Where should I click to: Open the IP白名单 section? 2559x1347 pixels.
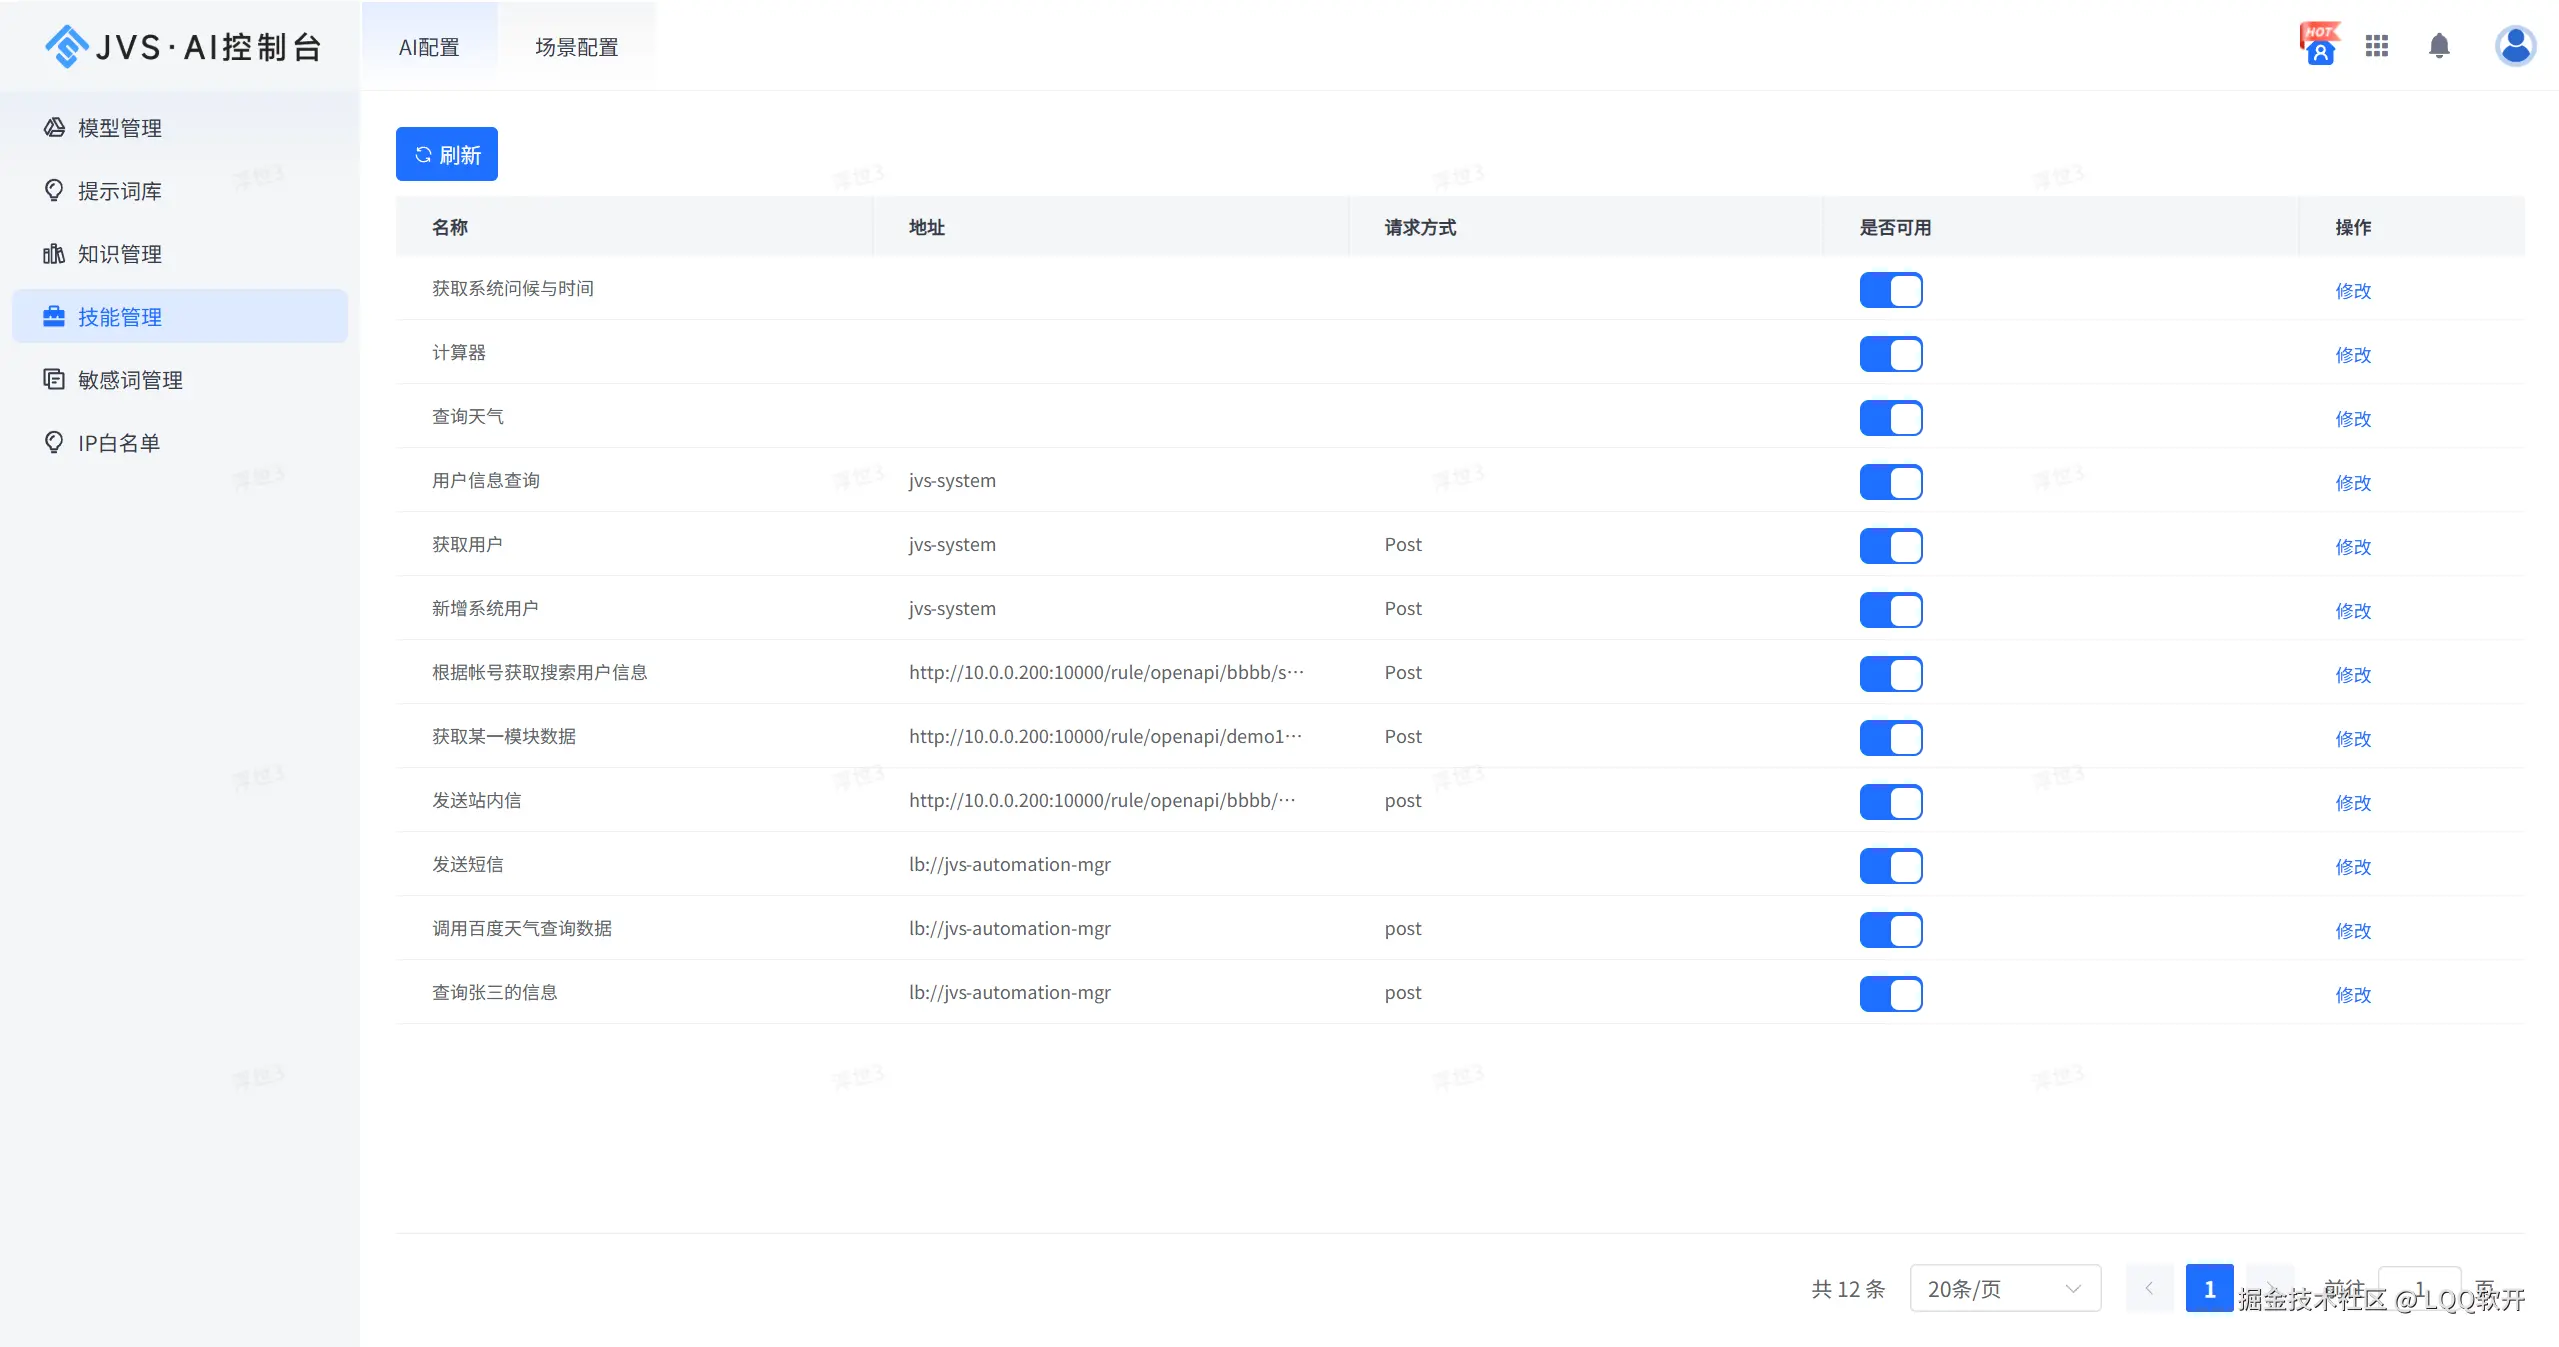click(x=117, y=441)
